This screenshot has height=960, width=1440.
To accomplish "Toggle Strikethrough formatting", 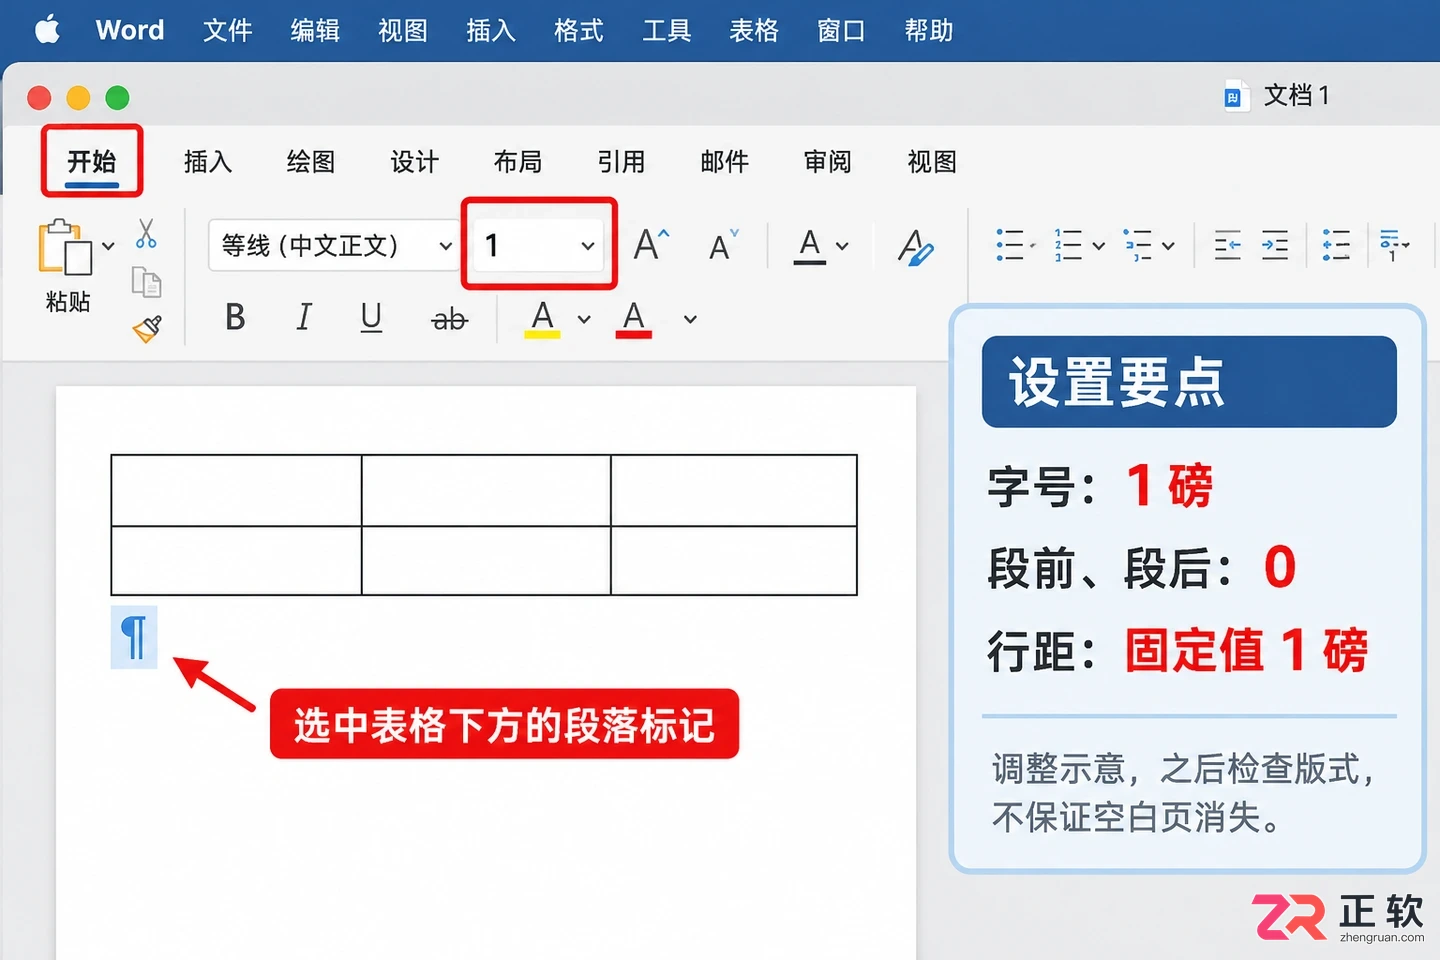I will pyautogui.click(x=449, y=319).
